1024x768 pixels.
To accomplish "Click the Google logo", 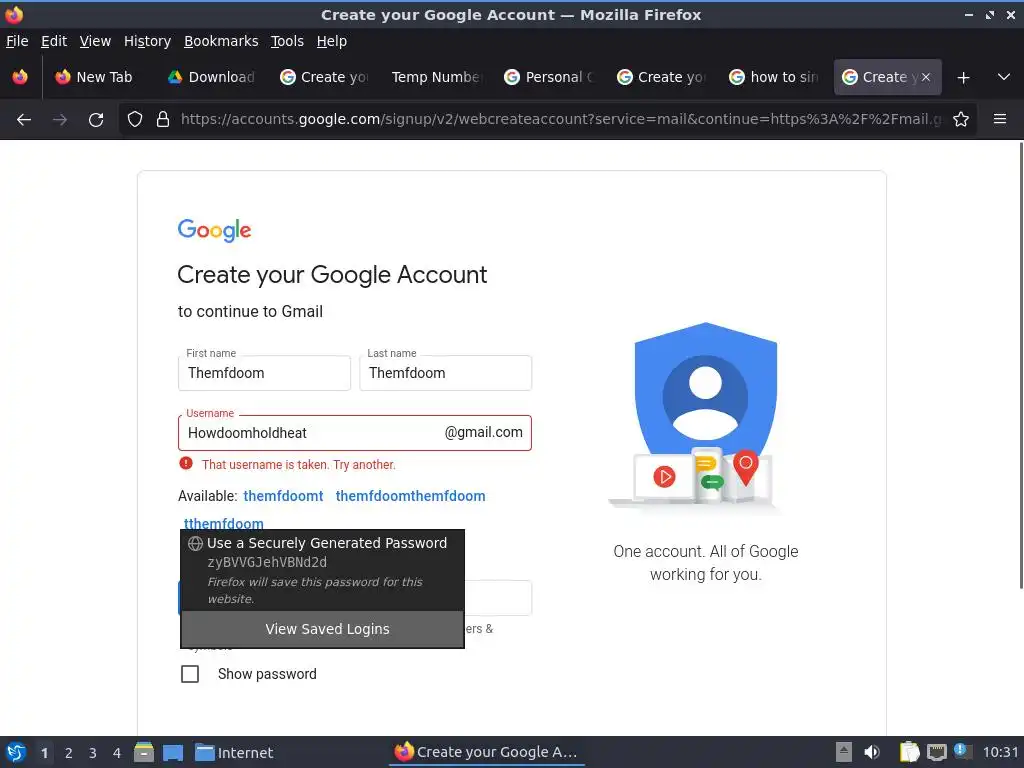I will click(214, 231).
